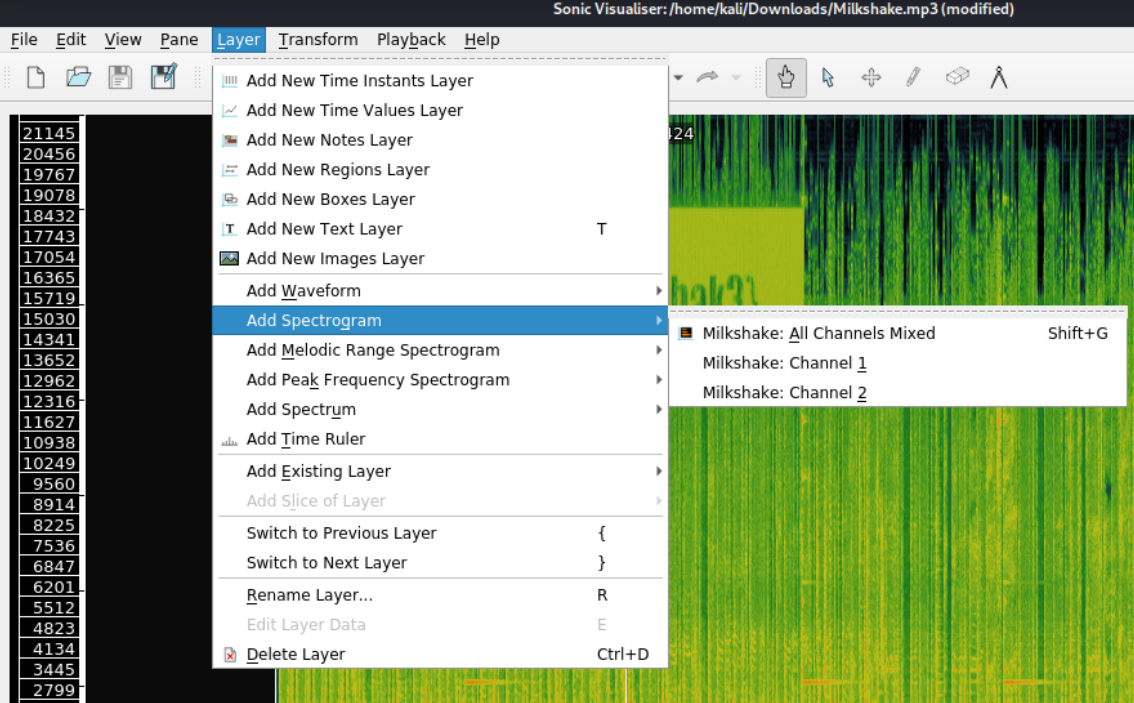Click the New Session icon
This screenshot has height=703, width=1134.
(36, 78)
